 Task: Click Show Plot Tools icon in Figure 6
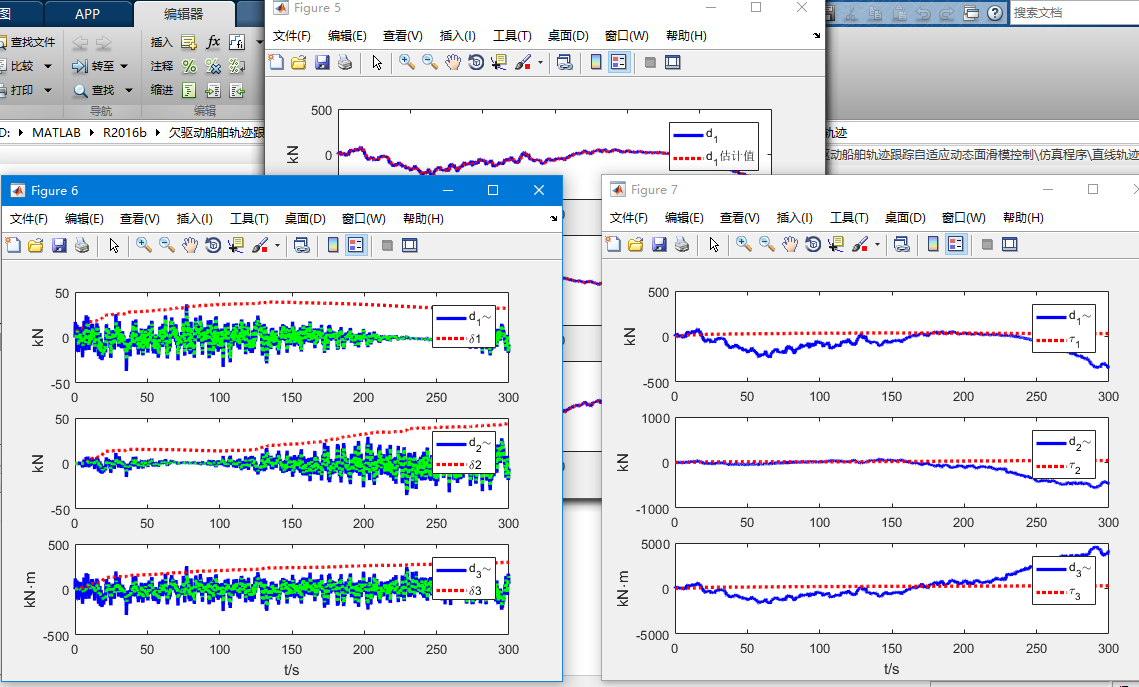[410, 245]
